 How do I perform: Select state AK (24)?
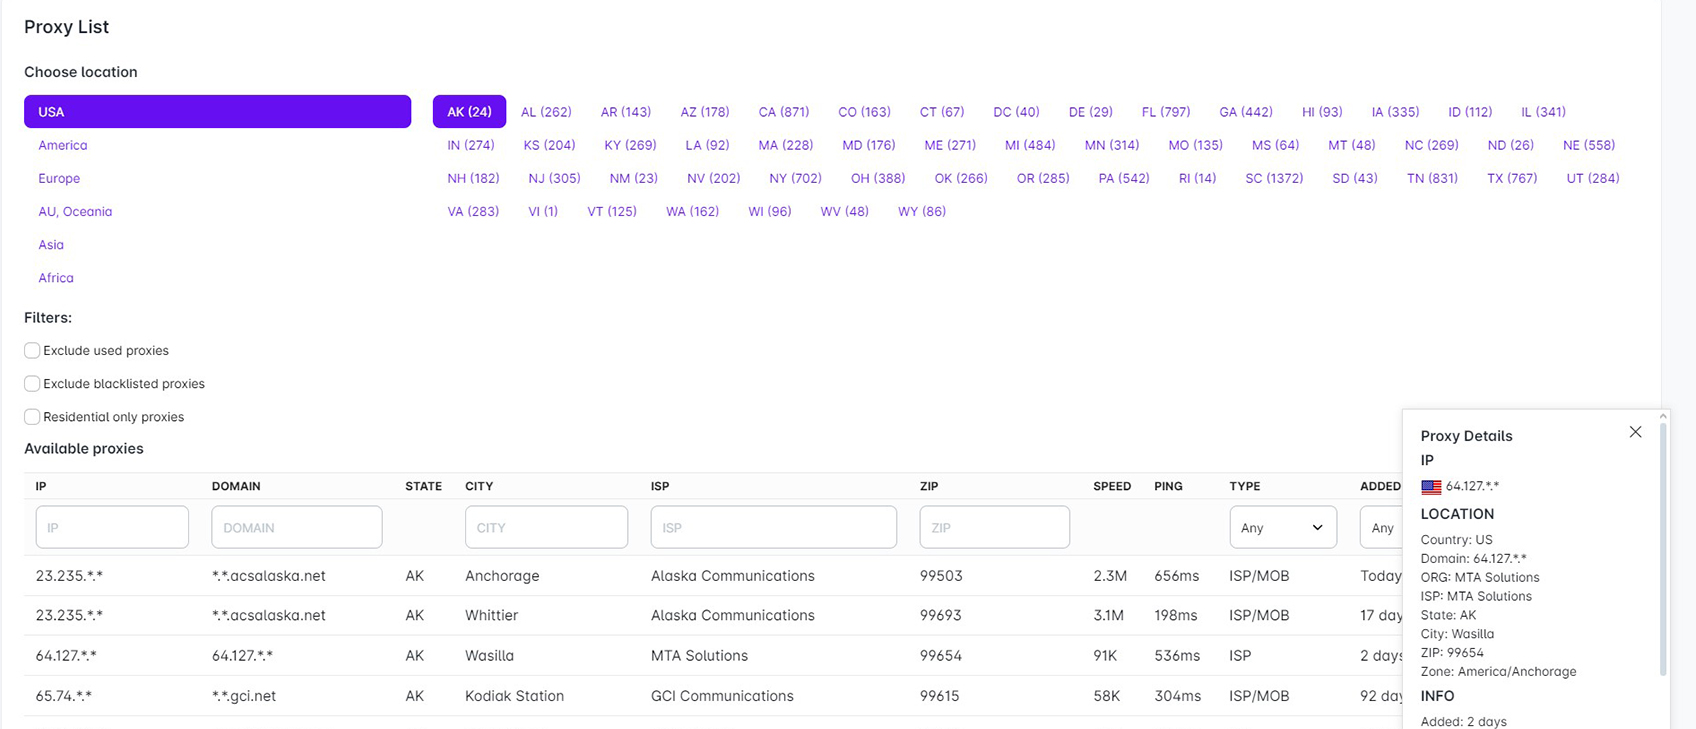[x=469, y=111]
